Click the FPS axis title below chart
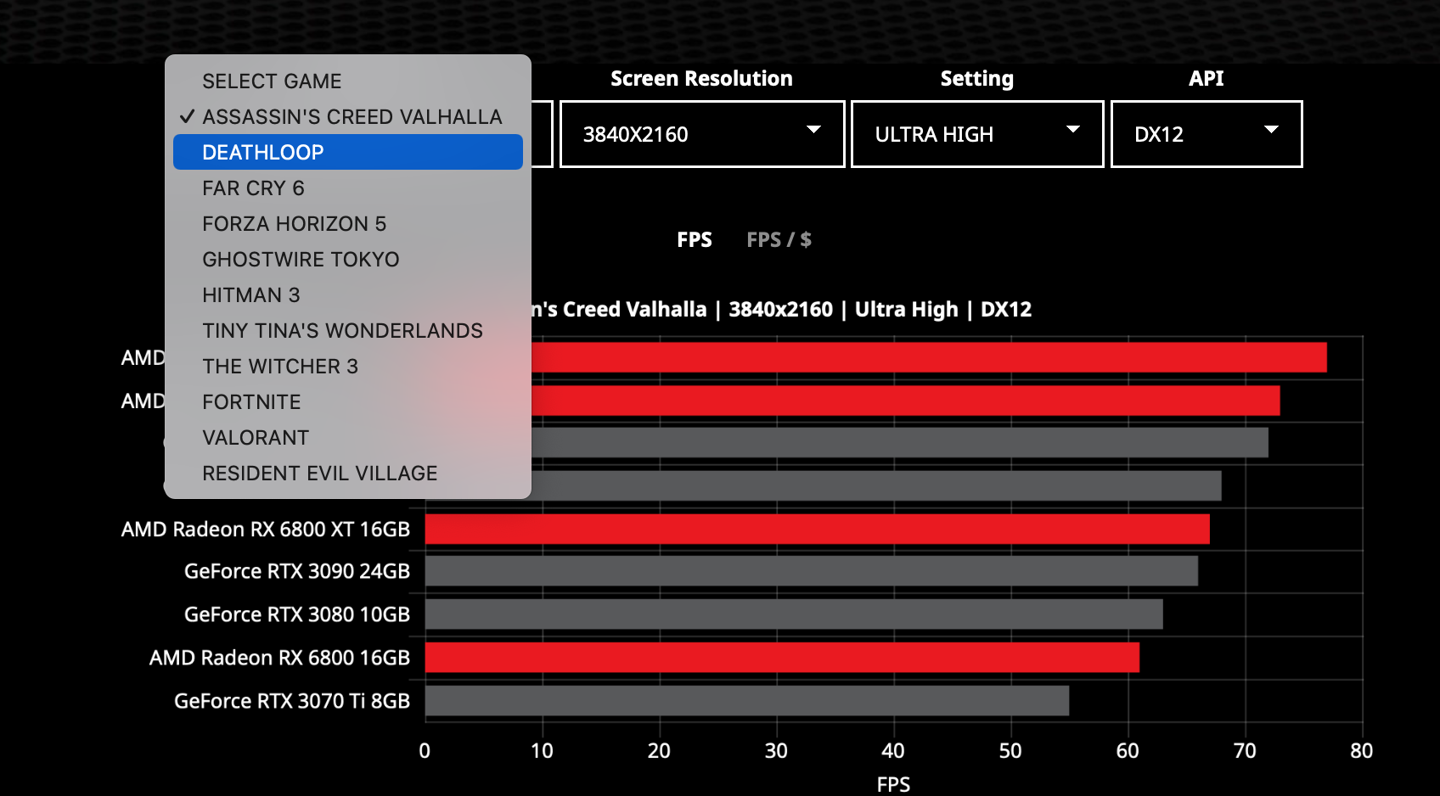Image resolution: width=1440 pixels, height=796 pixels. click(893, 785)
